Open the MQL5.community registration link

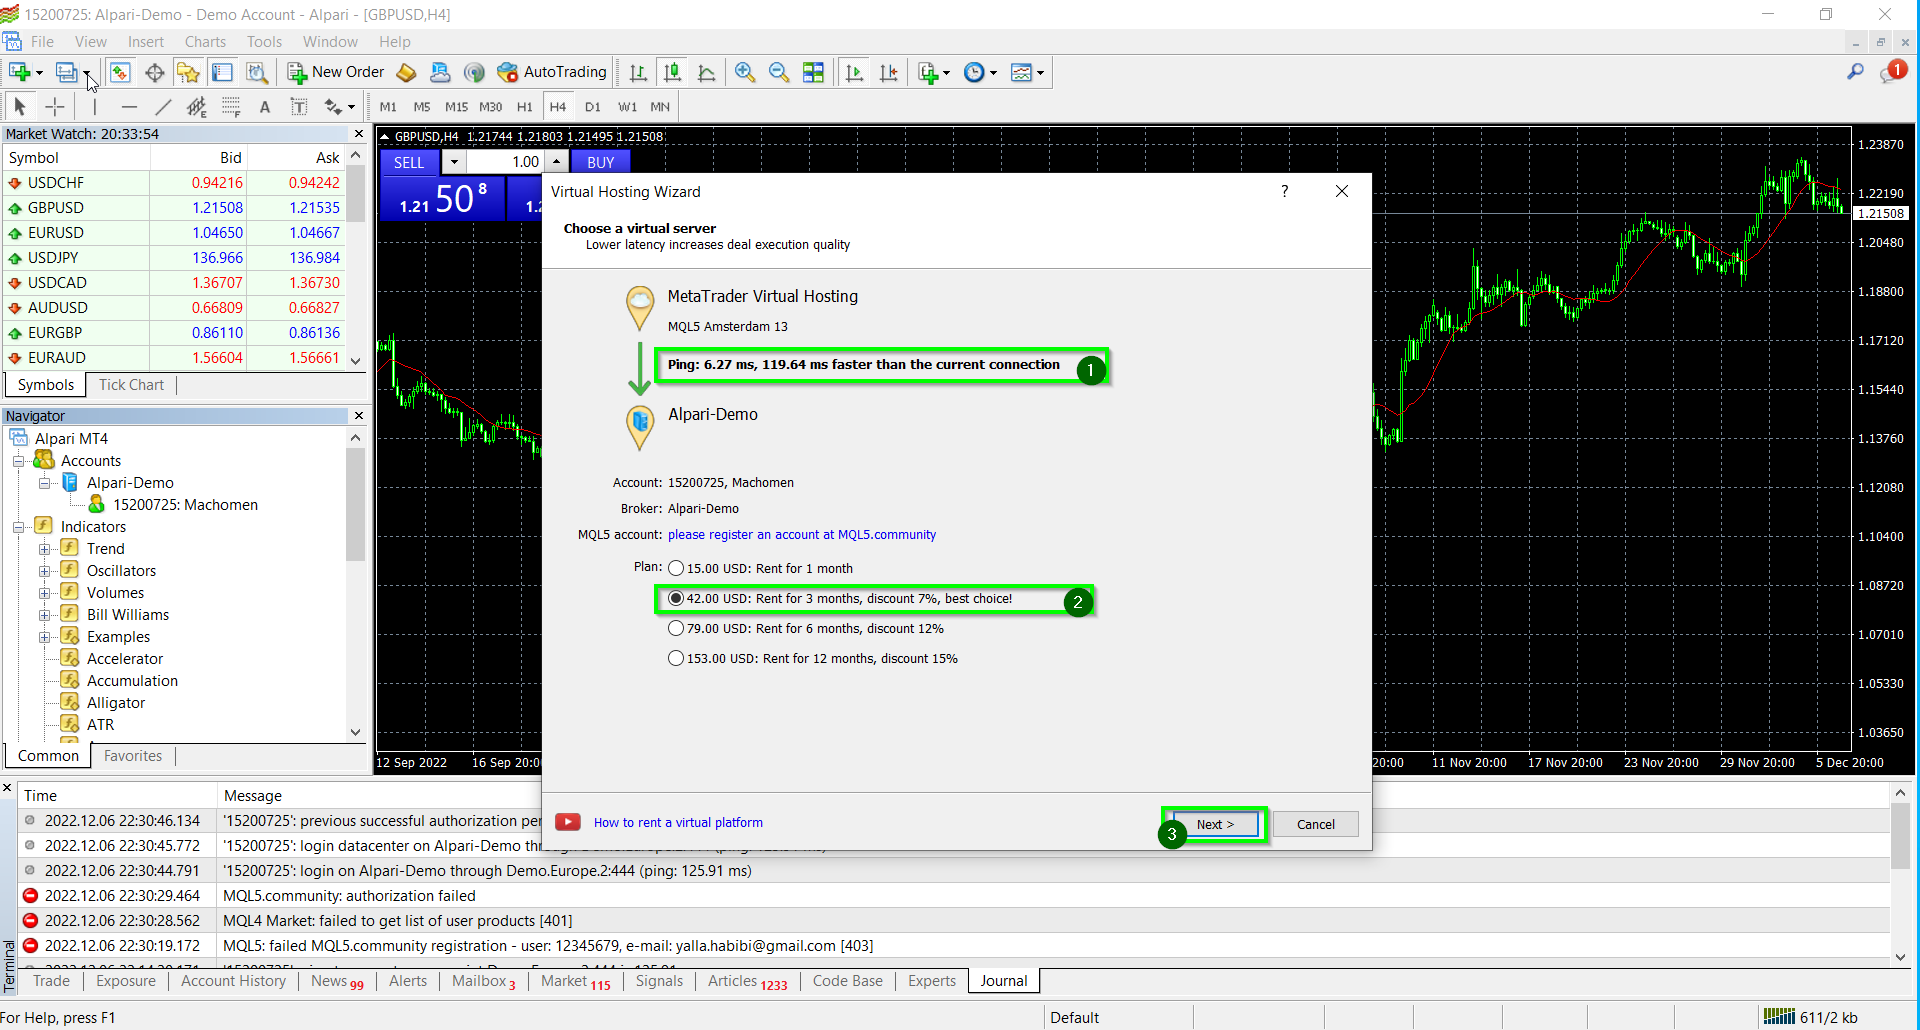tap(802, 535)
